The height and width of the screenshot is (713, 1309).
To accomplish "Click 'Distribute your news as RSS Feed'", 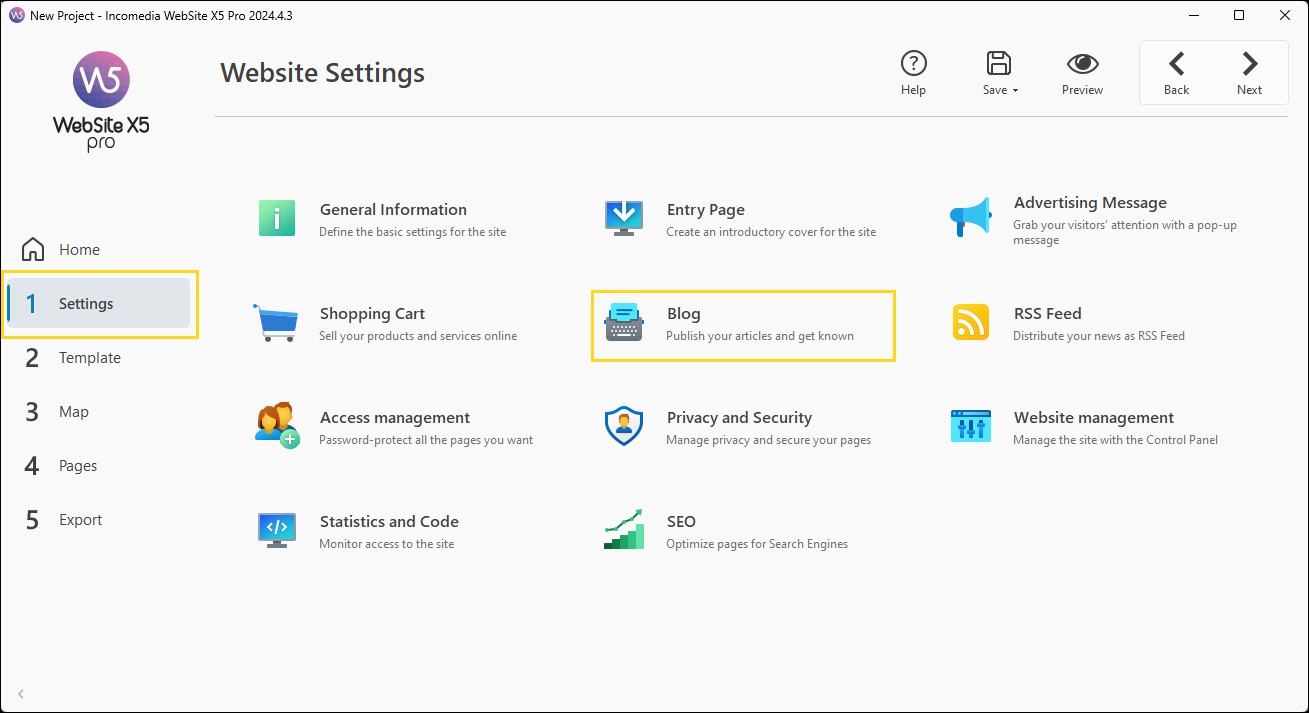I will pyautogui.click(x=1099, y=336).
